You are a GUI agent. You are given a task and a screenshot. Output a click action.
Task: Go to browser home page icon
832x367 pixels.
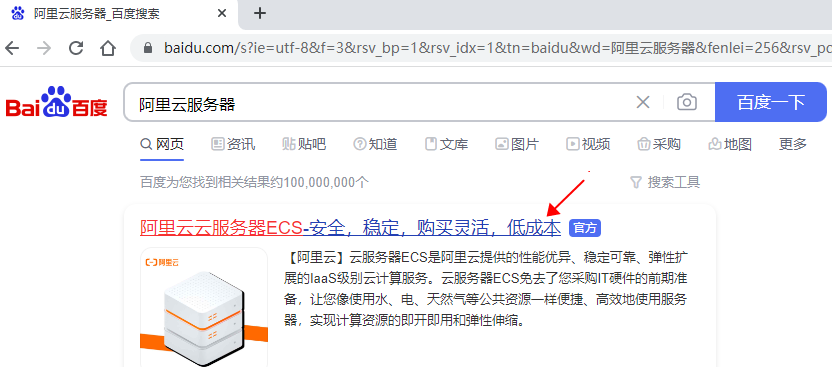click(108, 49)
